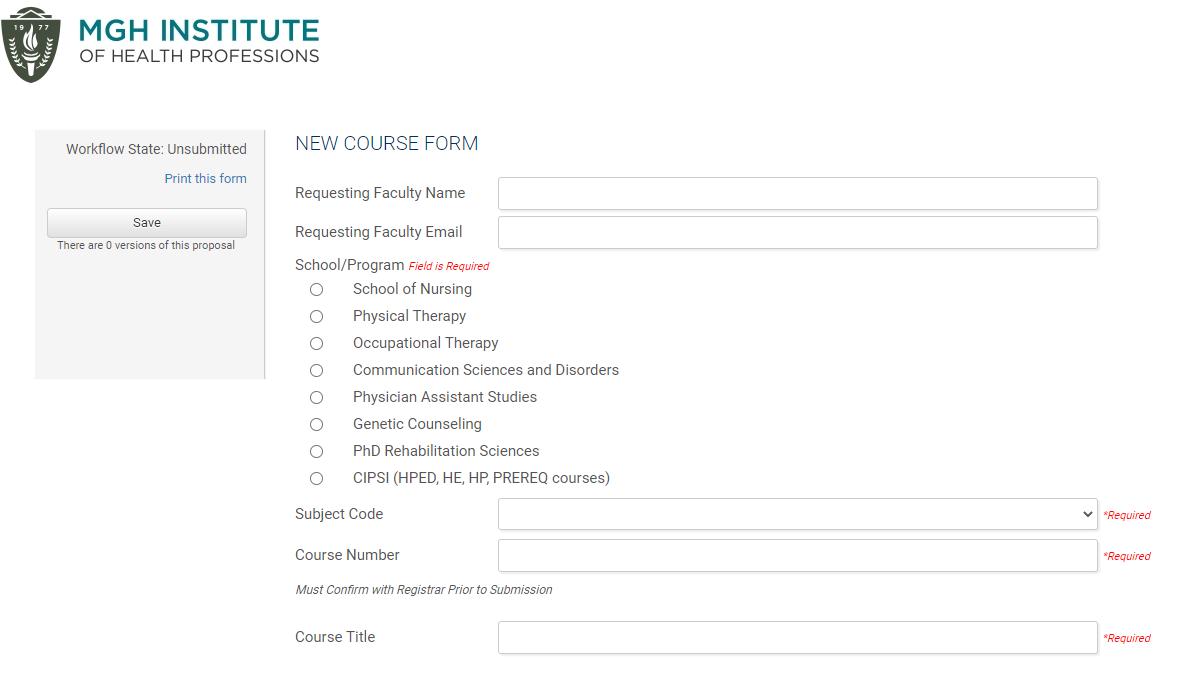Click the MGH Institute of Health Professions wordmark
Image resolution: width=1187 pixels, height=674 pixels.
(199, 41)
